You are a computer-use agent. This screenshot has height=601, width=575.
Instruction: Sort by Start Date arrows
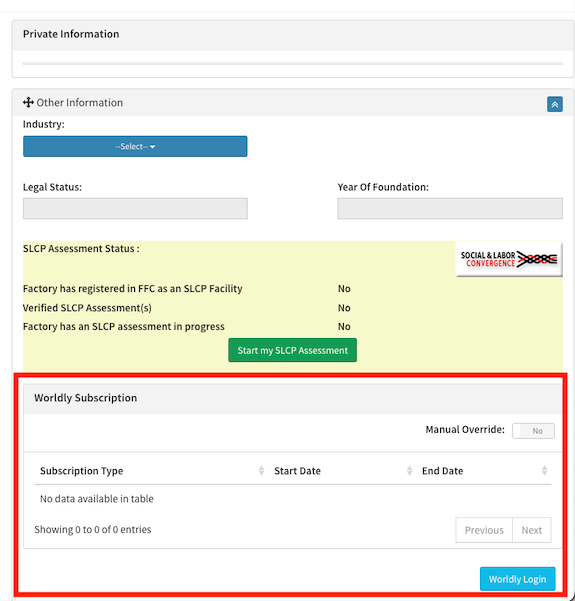click(409, 471)
